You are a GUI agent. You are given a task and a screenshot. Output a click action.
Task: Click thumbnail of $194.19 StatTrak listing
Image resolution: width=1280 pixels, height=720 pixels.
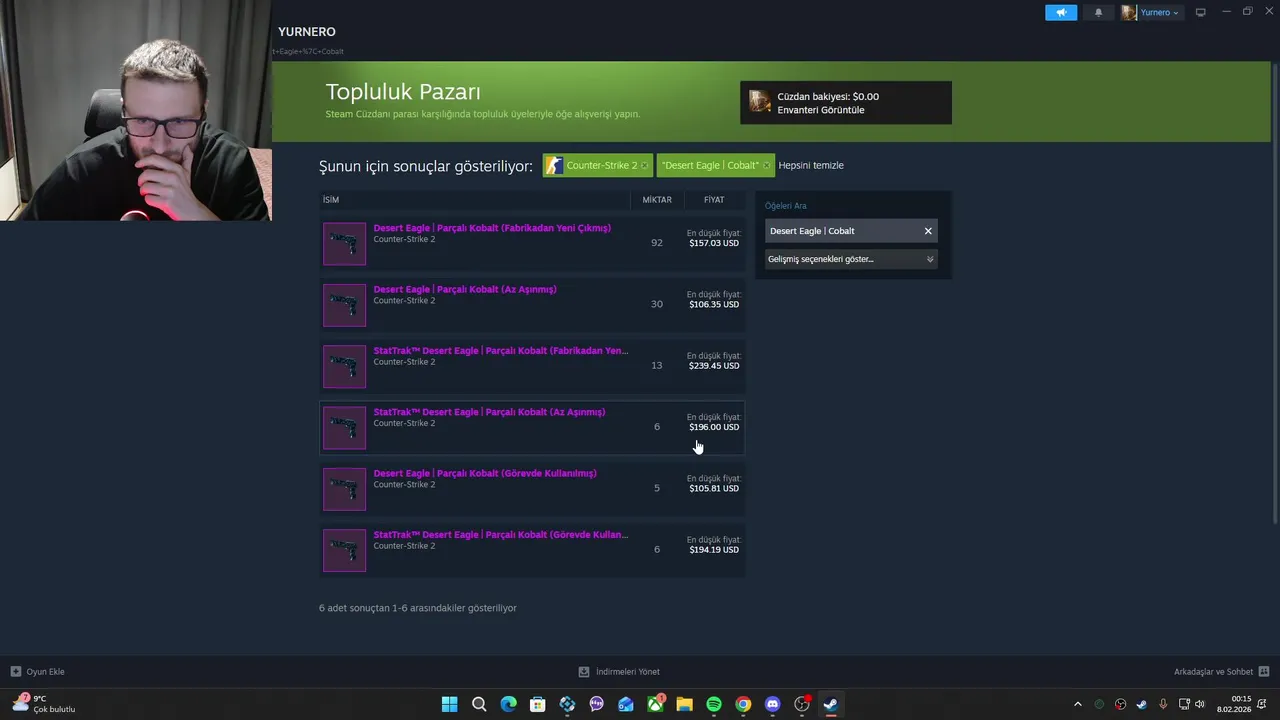coord(344,550)
